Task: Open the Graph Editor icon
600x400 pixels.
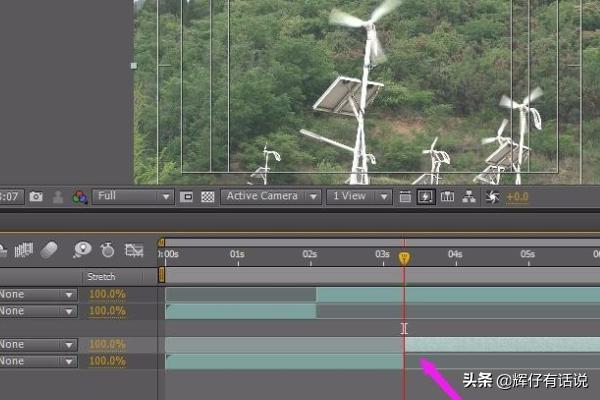Action: pyautogui.click(x=134, y=250)
